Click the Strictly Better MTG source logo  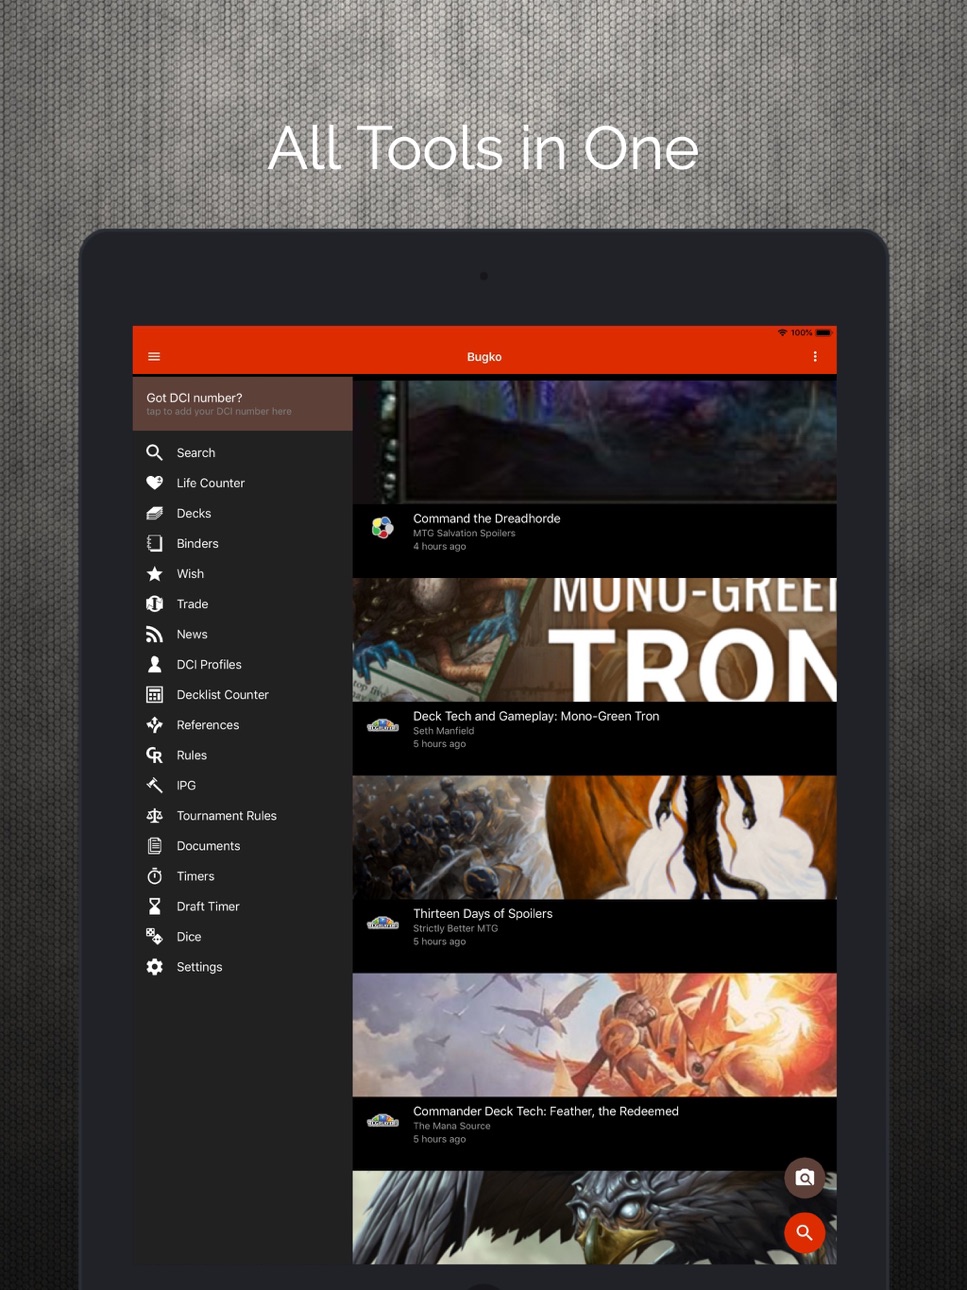(382, 922)
